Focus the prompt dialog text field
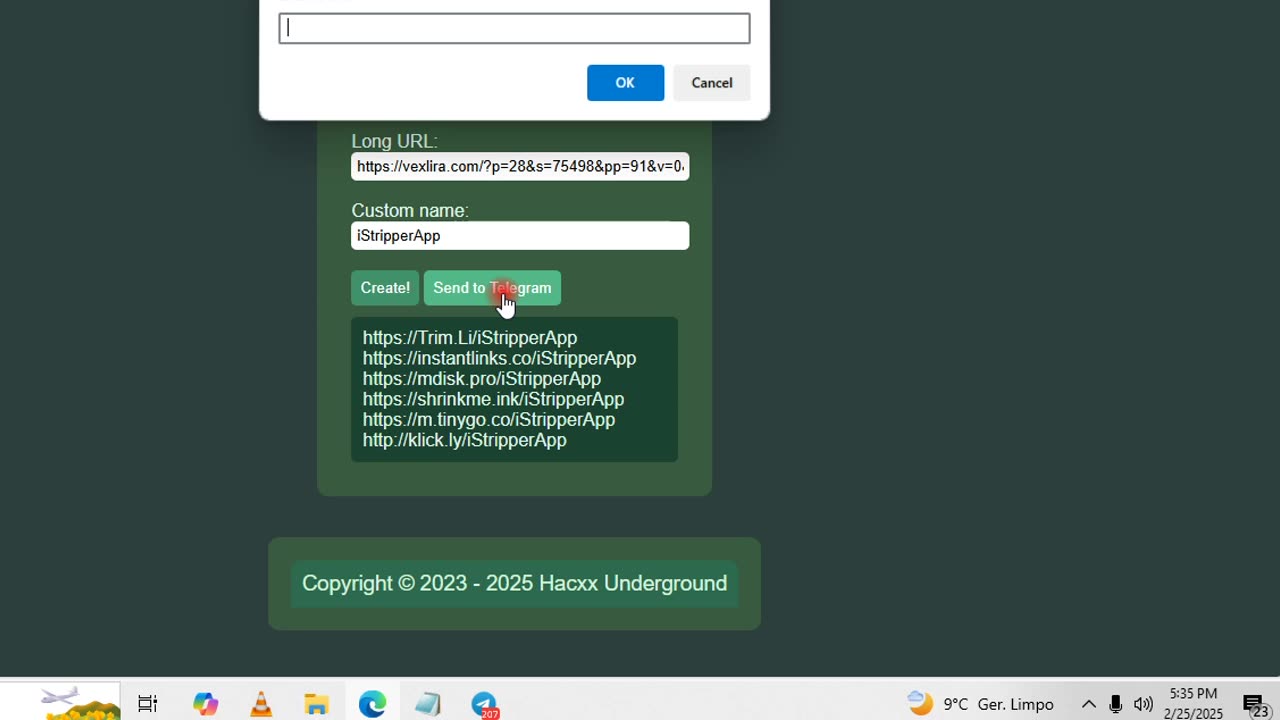 [514, 28]
